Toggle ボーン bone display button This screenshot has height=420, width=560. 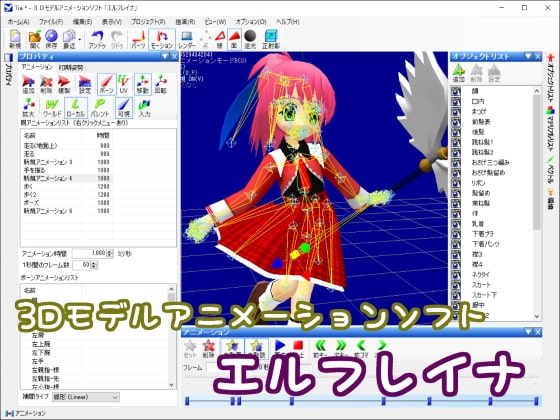(106, 85)
